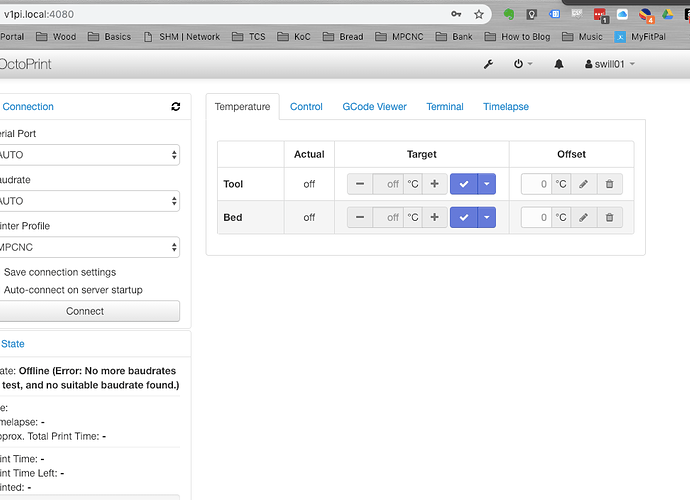
Task: Click the Offline error state message
Action: click(x=89, y=378)
